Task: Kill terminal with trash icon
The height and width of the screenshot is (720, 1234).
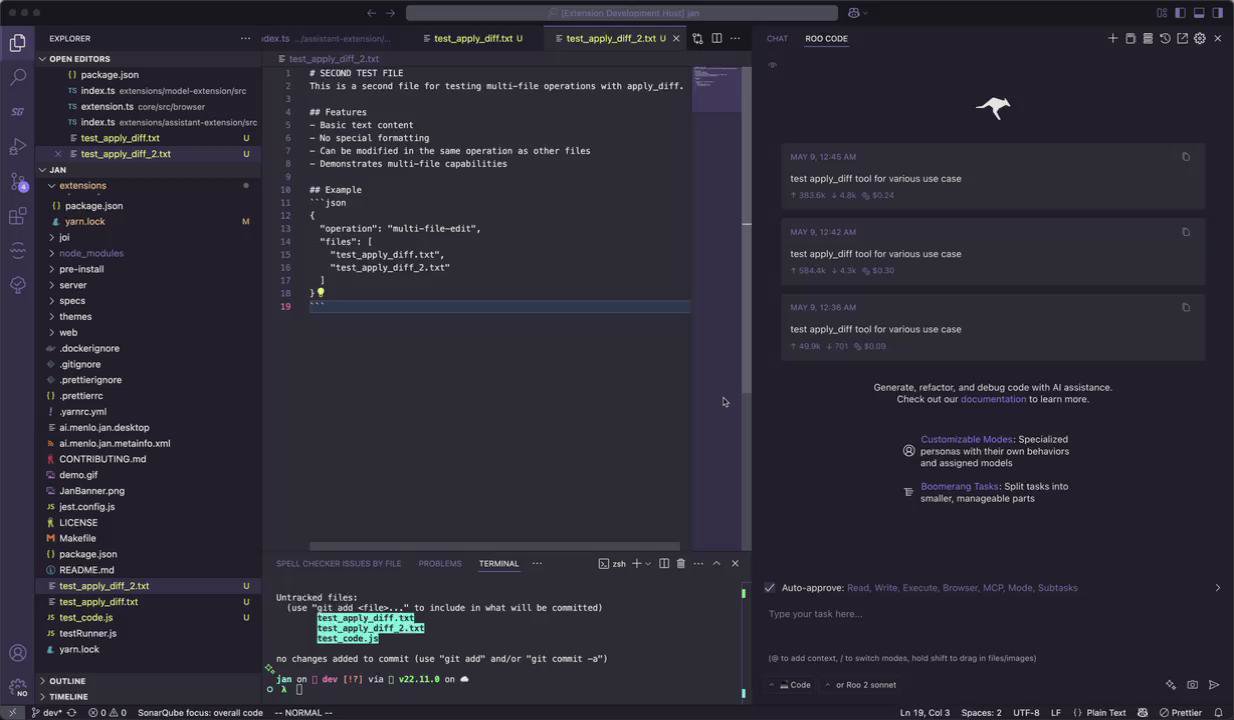Action: [681, 563]
